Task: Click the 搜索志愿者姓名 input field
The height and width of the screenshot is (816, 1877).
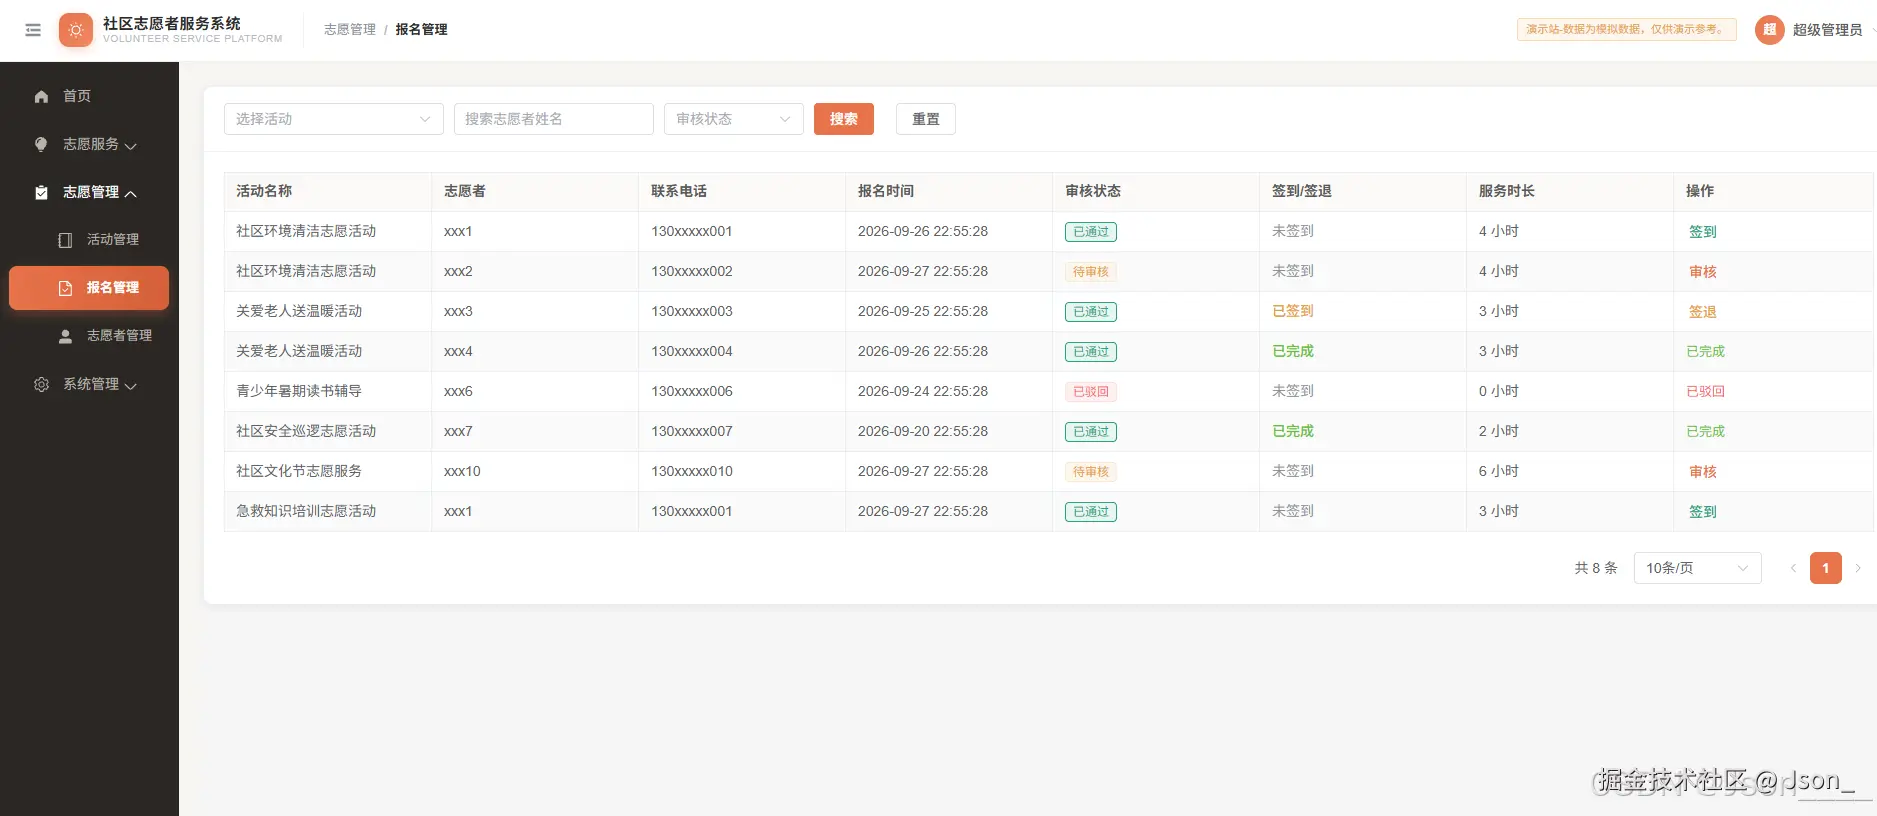Action: click(x=554, y=119)
